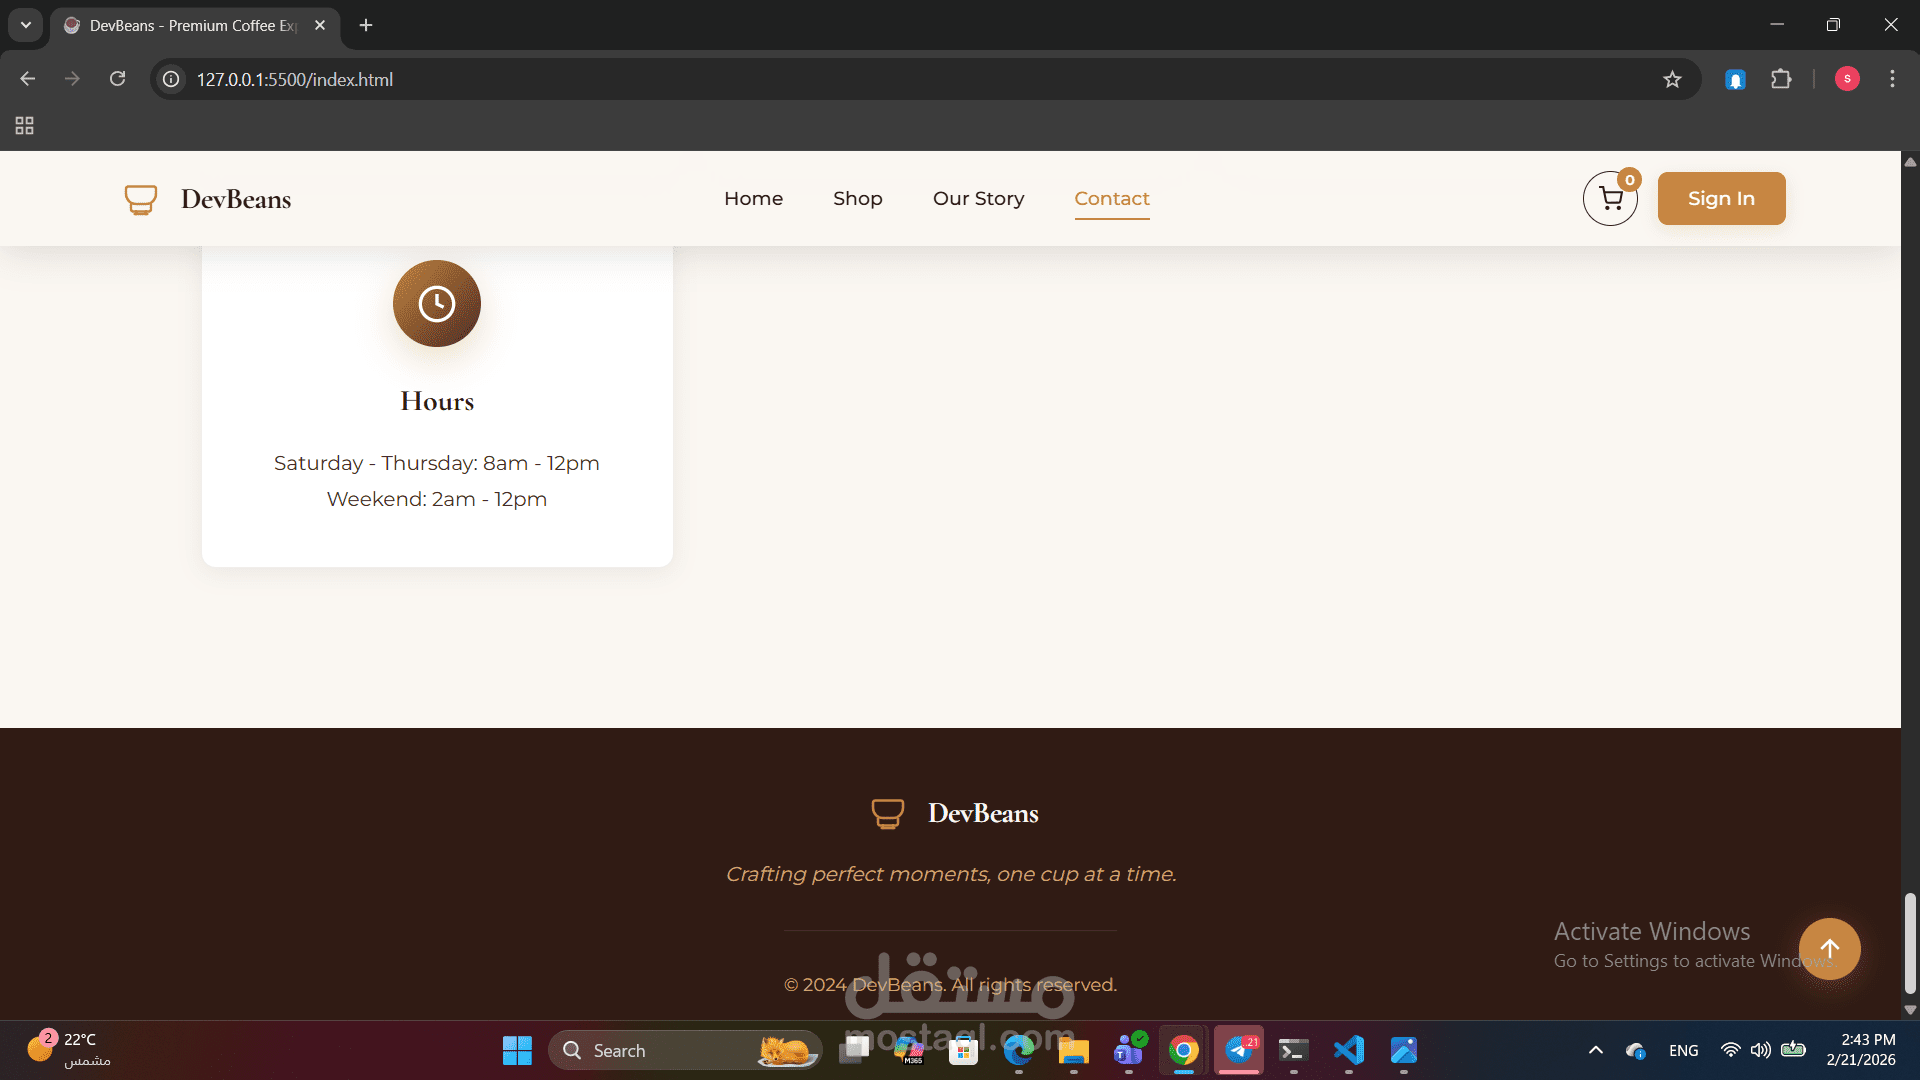
Task: View site information icon in address bar
Action: click(x=172, y=79)
